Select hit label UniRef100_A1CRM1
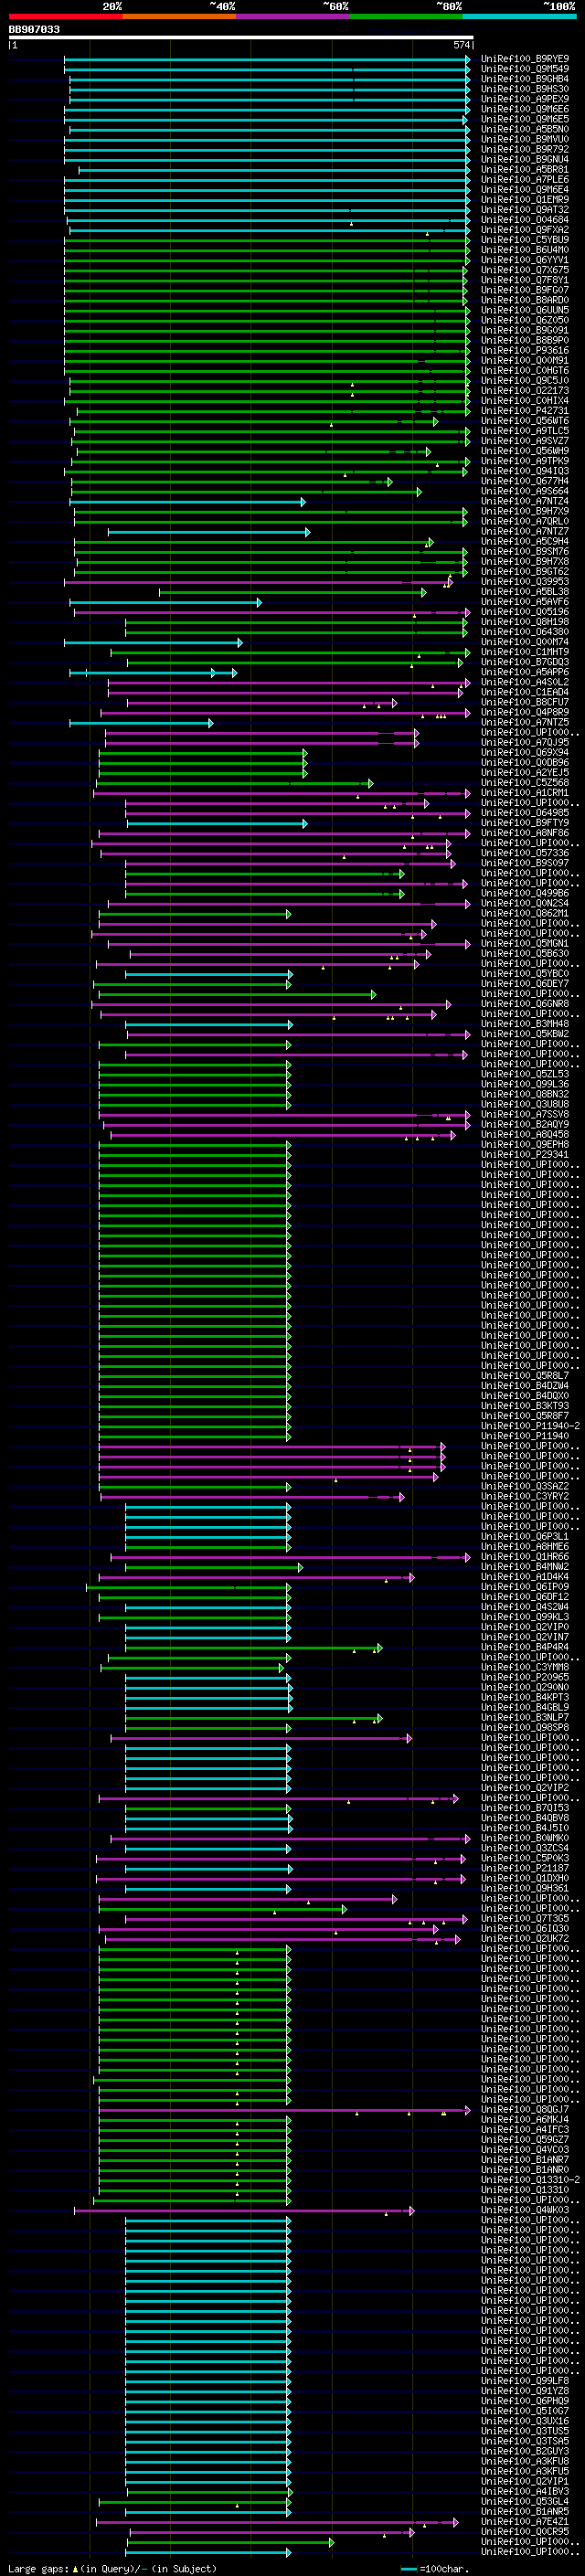585x2576 pixels. point(525,793)
